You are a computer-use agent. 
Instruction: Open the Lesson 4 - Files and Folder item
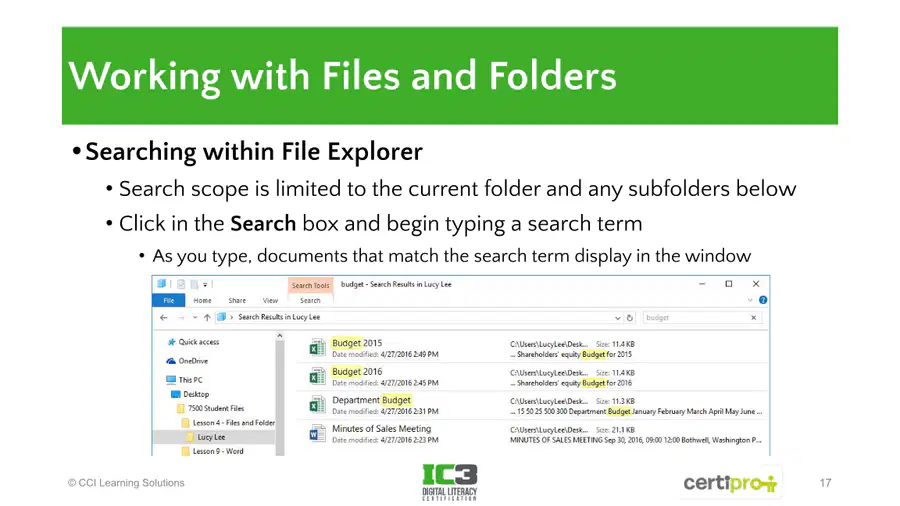pos(234,423)
